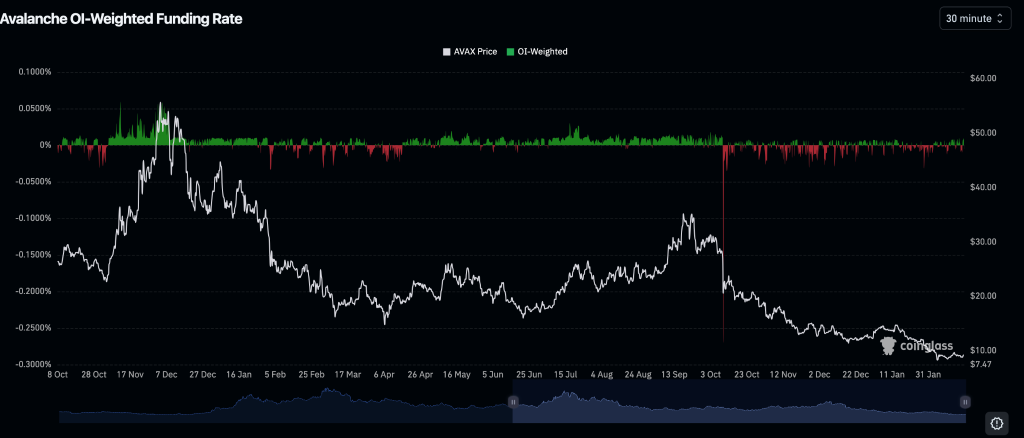Grab the left range slider handle

click(x=513, y=401)
